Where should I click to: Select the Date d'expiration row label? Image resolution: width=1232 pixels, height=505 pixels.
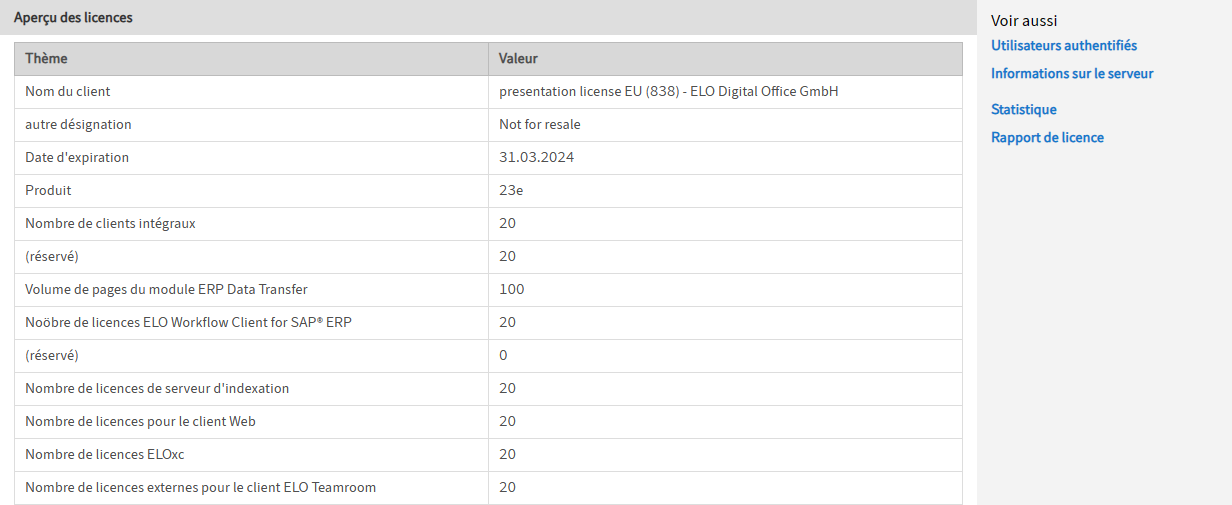click(77, 158)
